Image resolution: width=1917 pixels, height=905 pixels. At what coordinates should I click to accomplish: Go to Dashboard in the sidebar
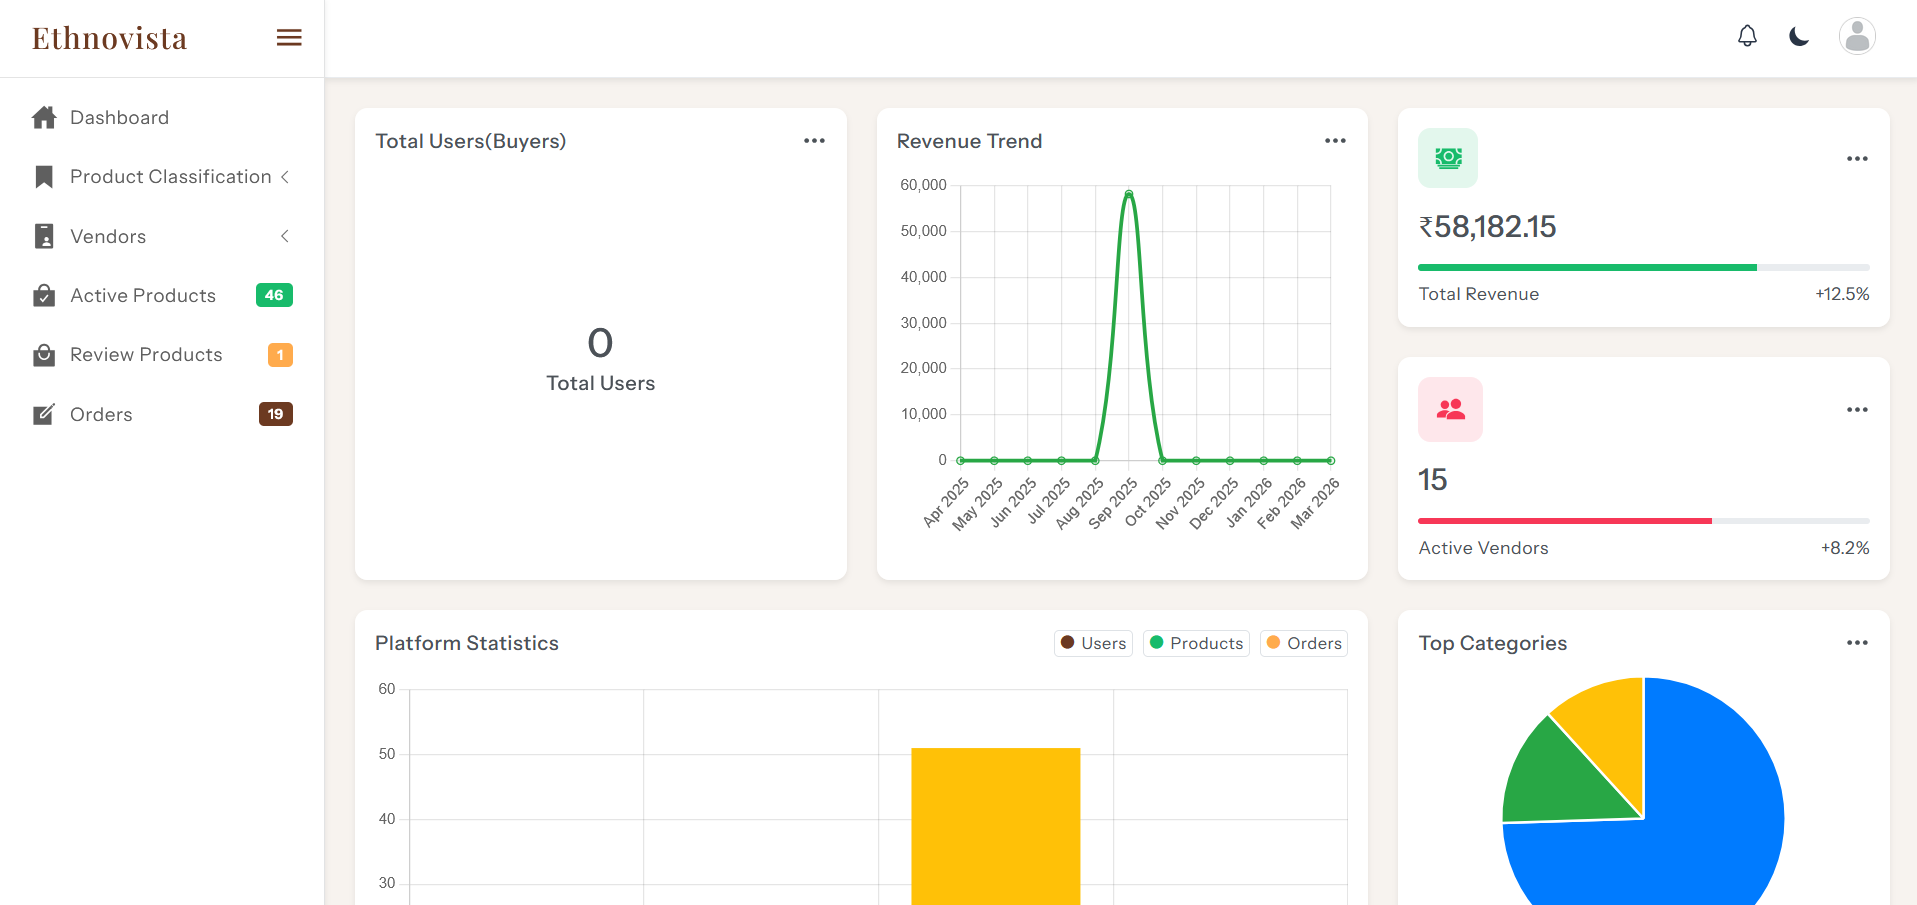[x=119, y=118]
